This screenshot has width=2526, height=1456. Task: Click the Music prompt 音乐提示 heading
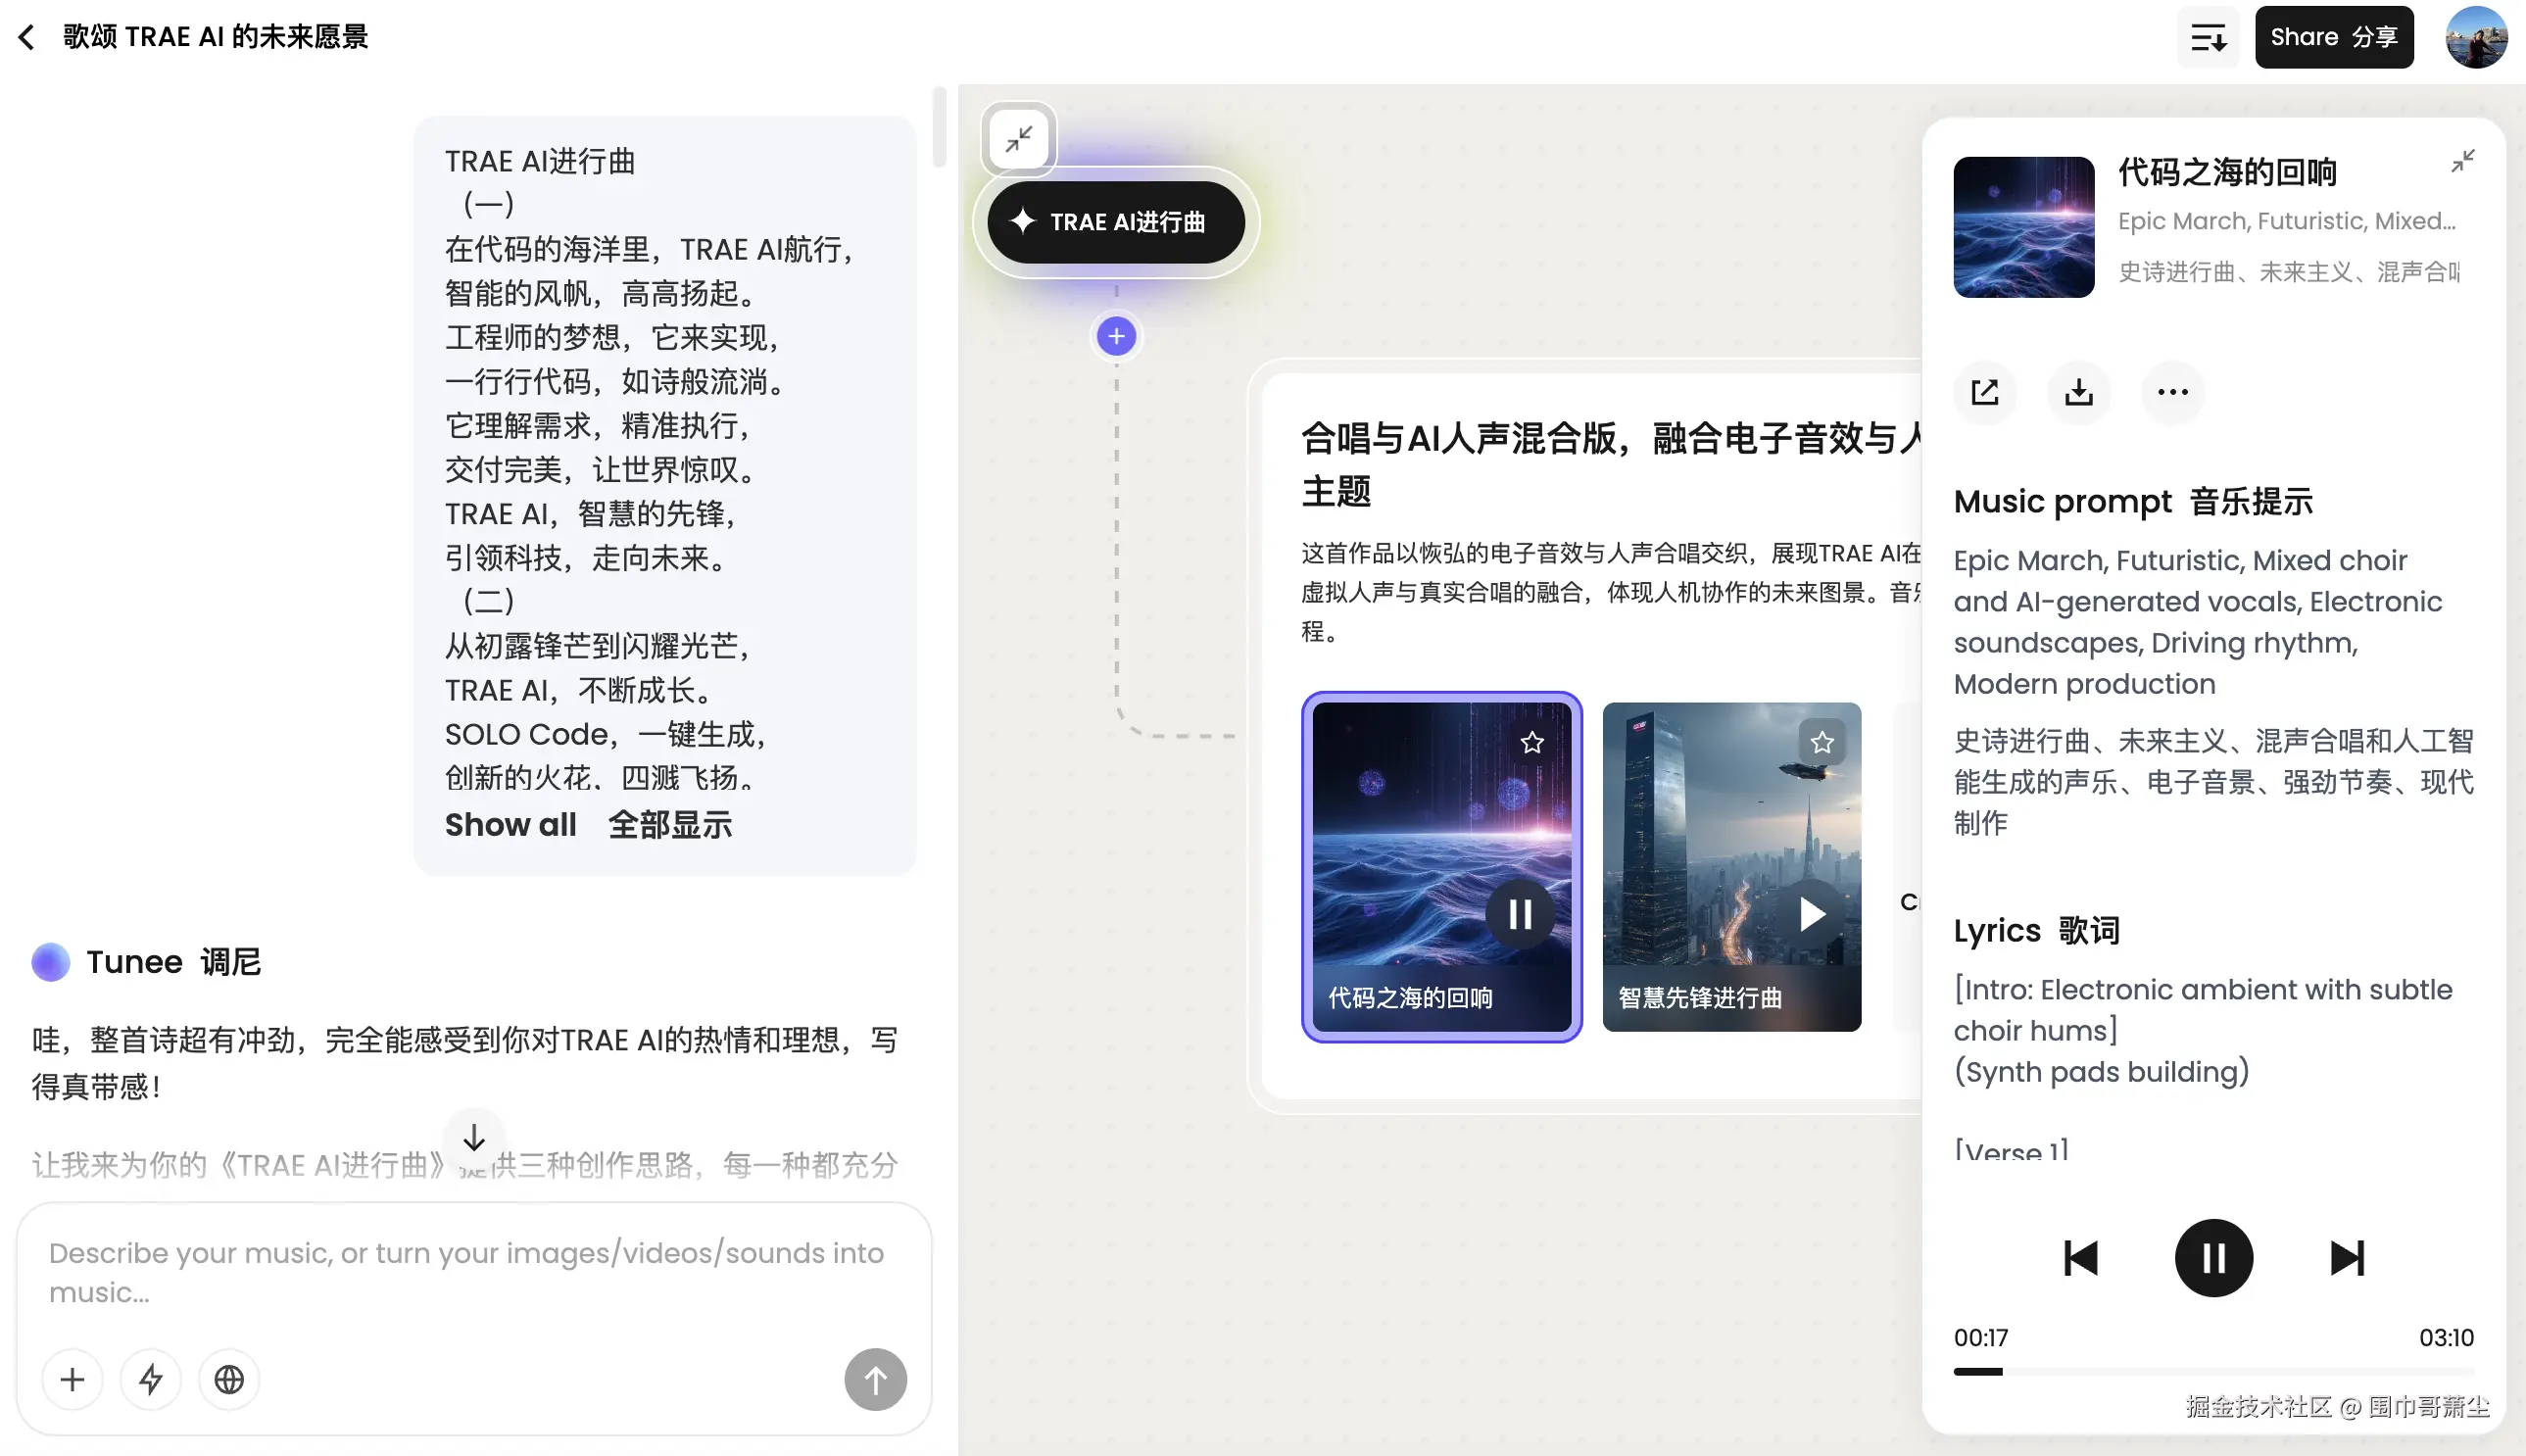tap(2133, 501)
